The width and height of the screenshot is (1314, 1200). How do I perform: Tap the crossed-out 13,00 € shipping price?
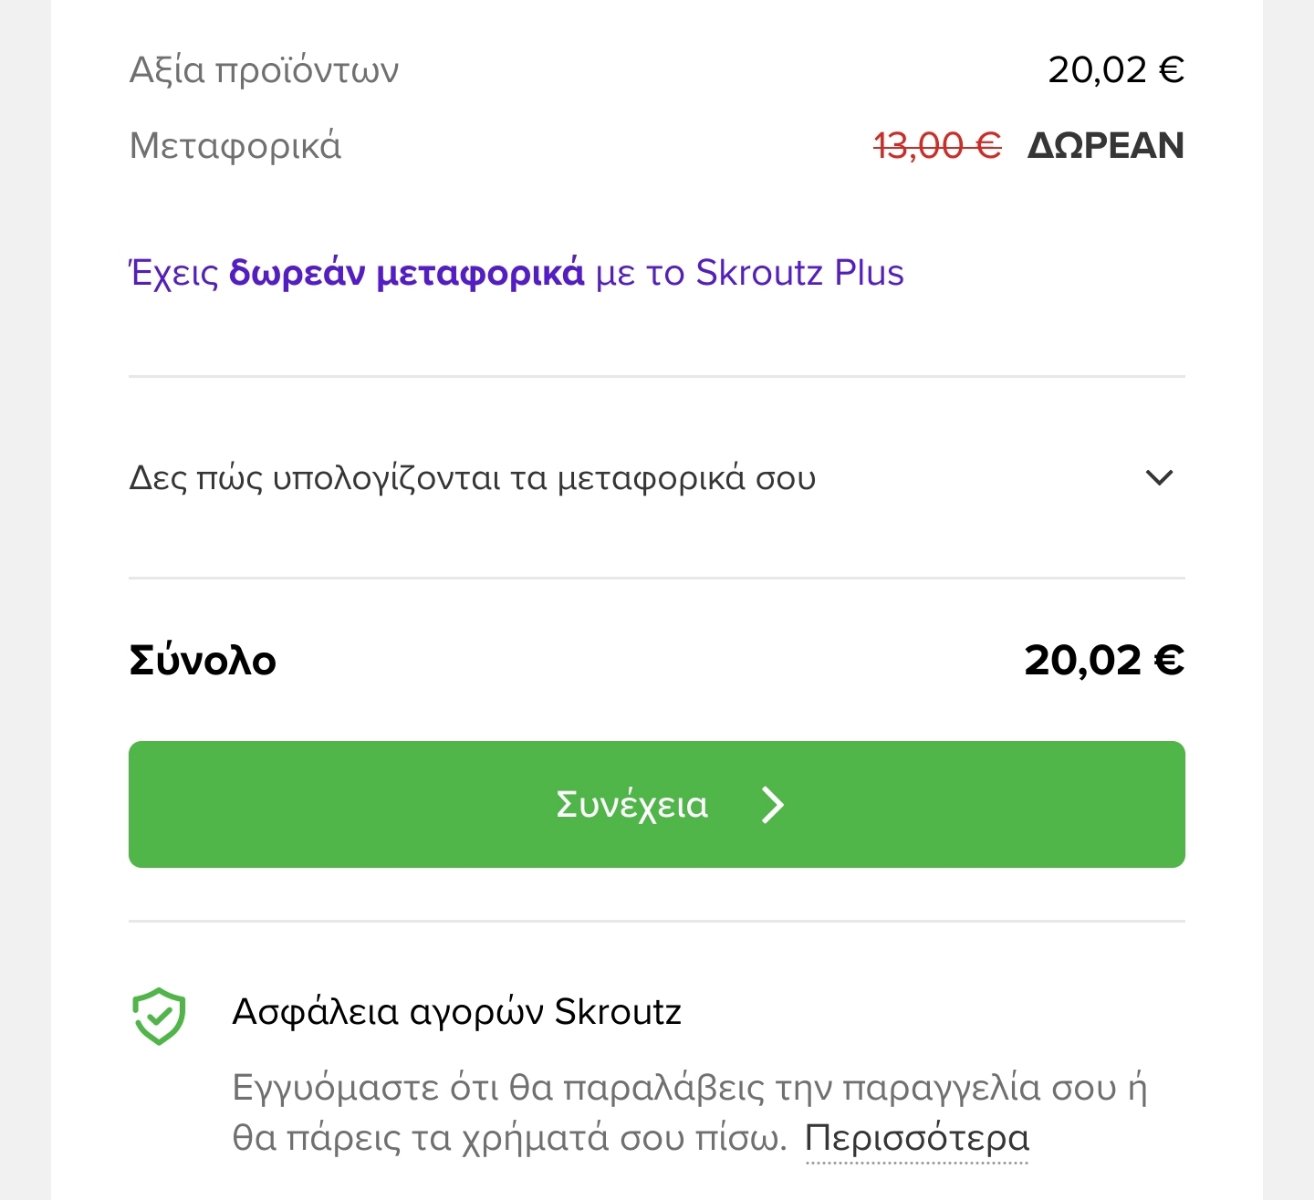tap(937, 146)
